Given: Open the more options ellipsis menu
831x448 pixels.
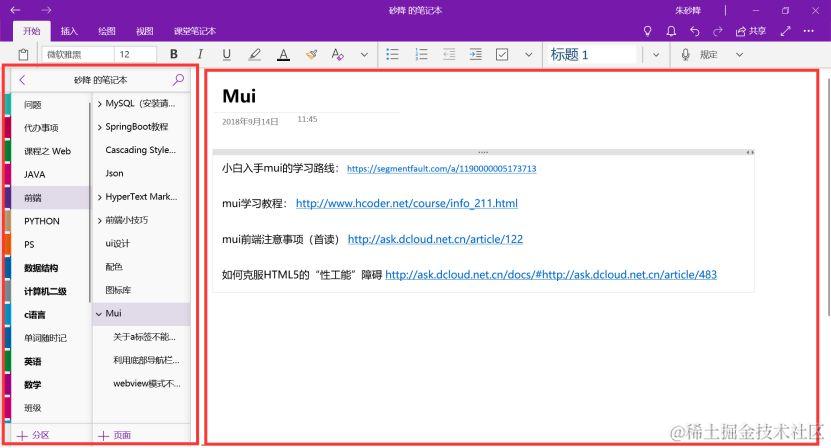Looking at the screenshot, I should pos(808,31).
